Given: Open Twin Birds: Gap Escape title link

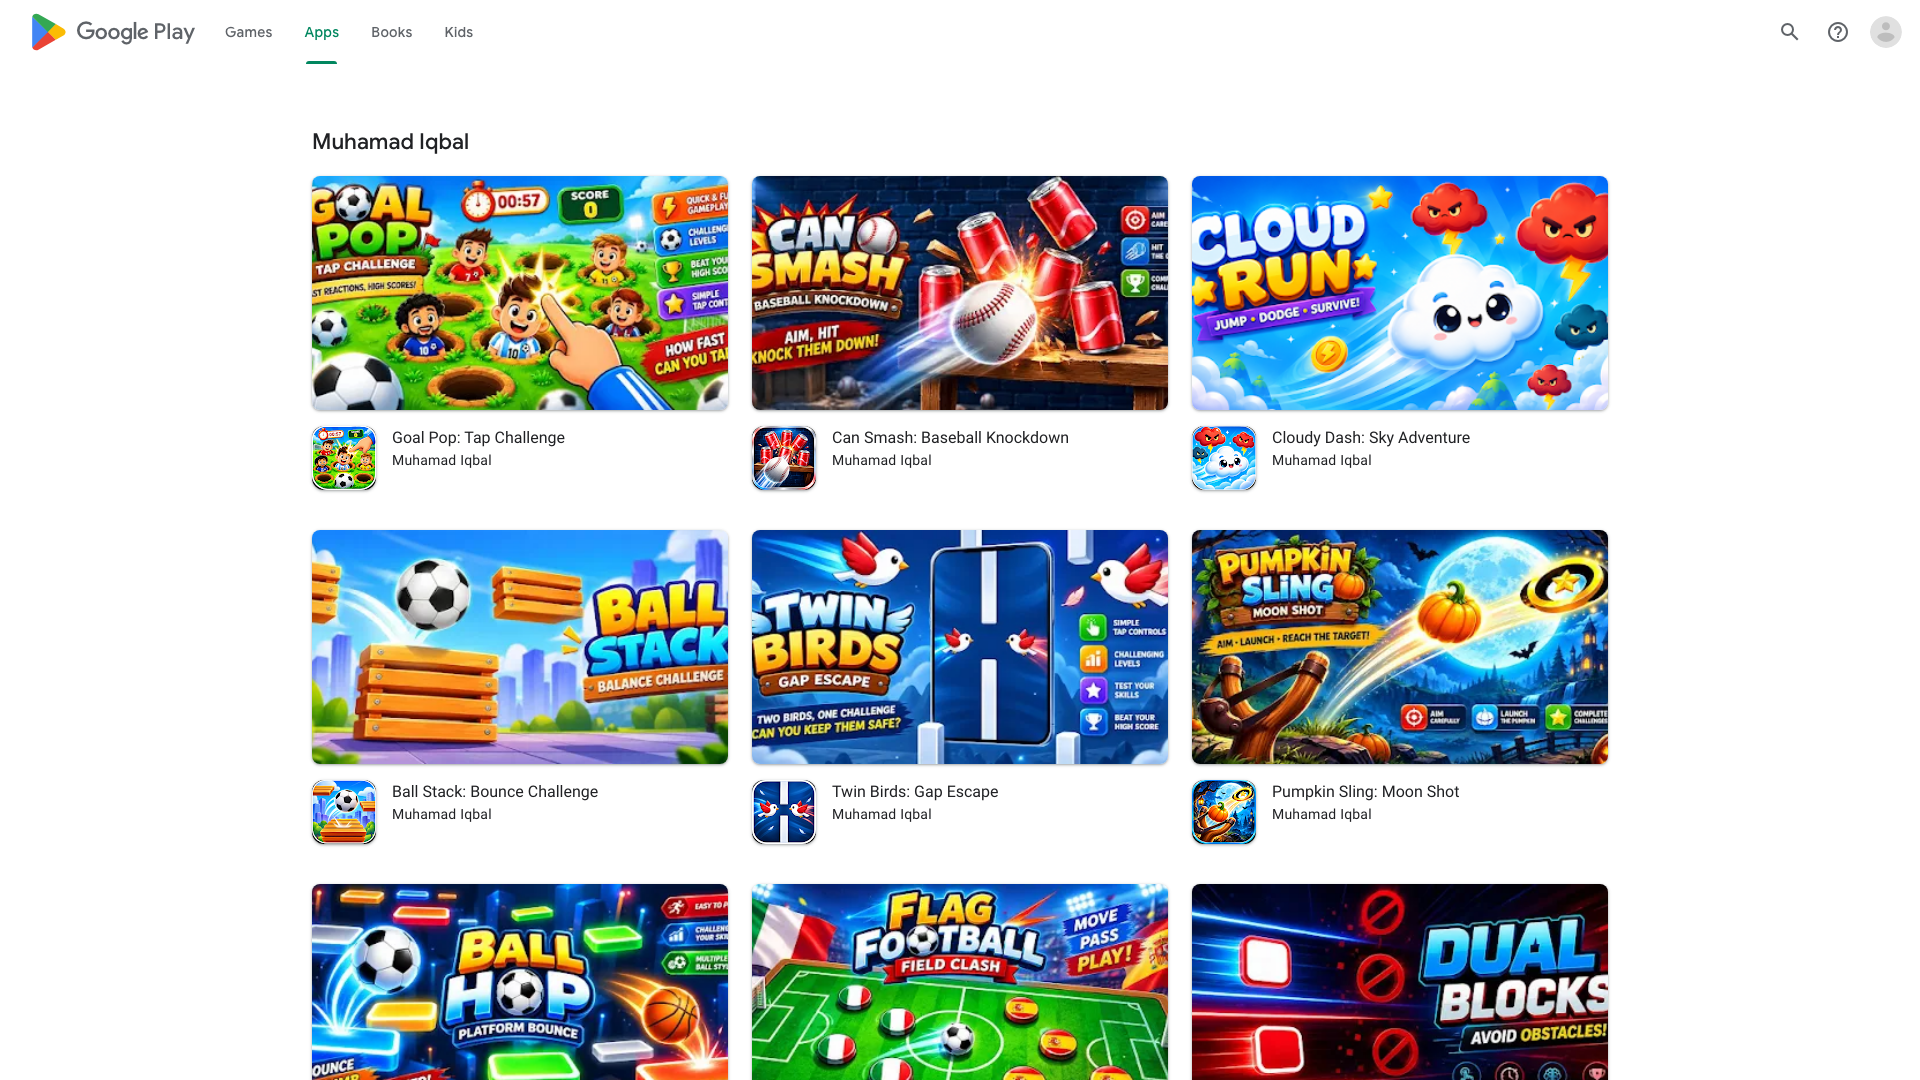Looking at the screenshot, I should 915,792.
